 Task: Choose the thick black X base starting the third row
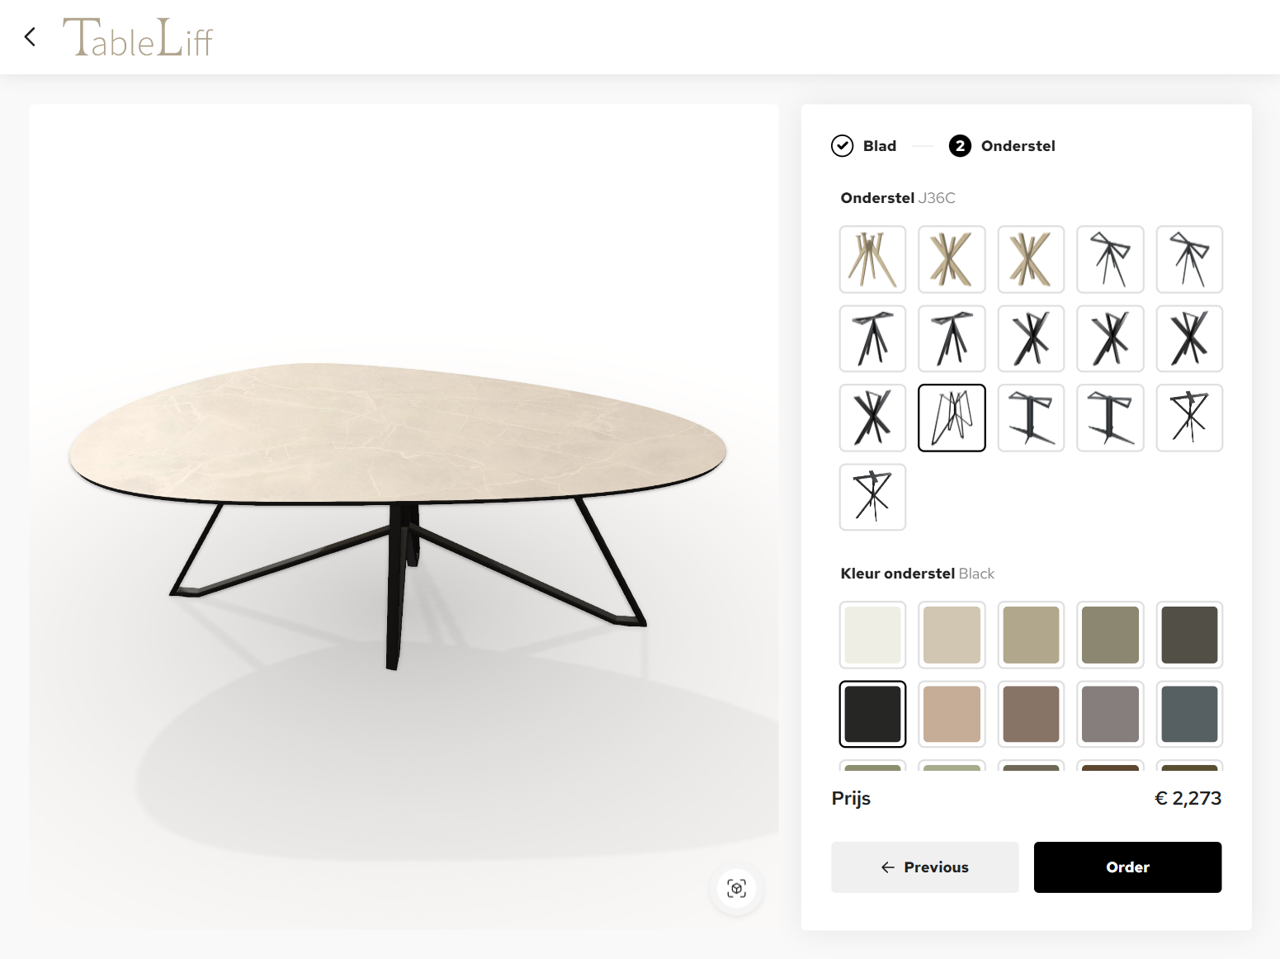[873, 418]
